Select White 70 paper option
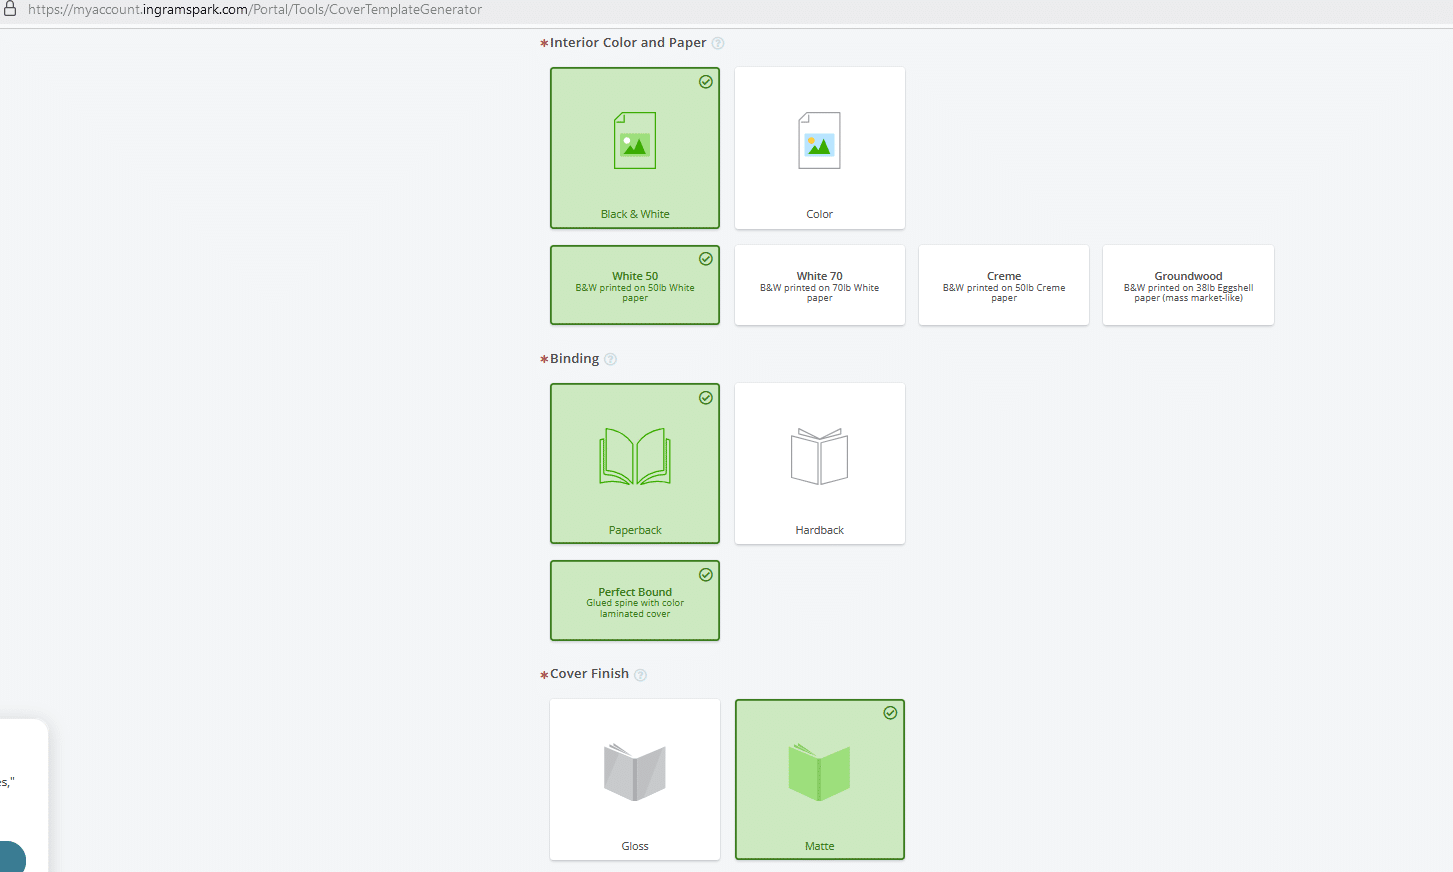Viewport: 1453px width, 872px height. (820, 285)
